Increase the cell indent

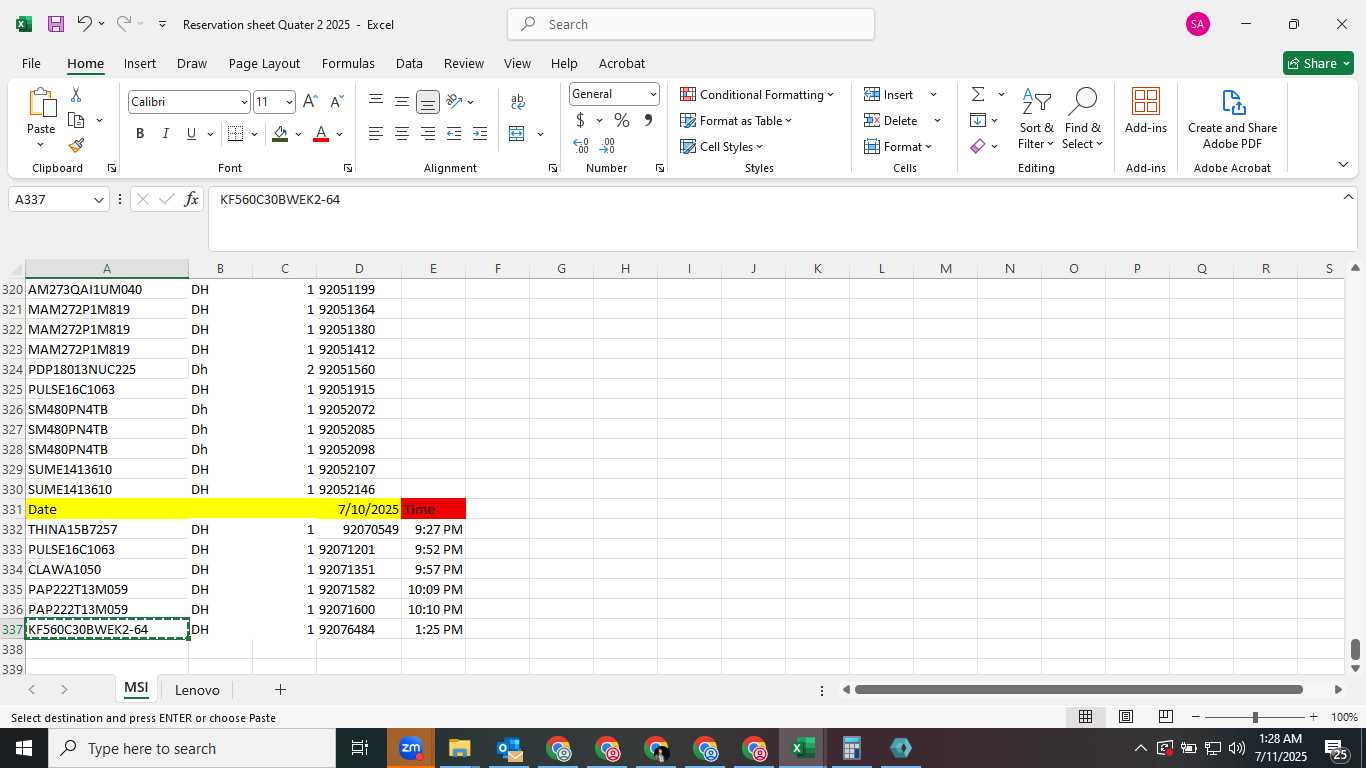coord(480,134)
